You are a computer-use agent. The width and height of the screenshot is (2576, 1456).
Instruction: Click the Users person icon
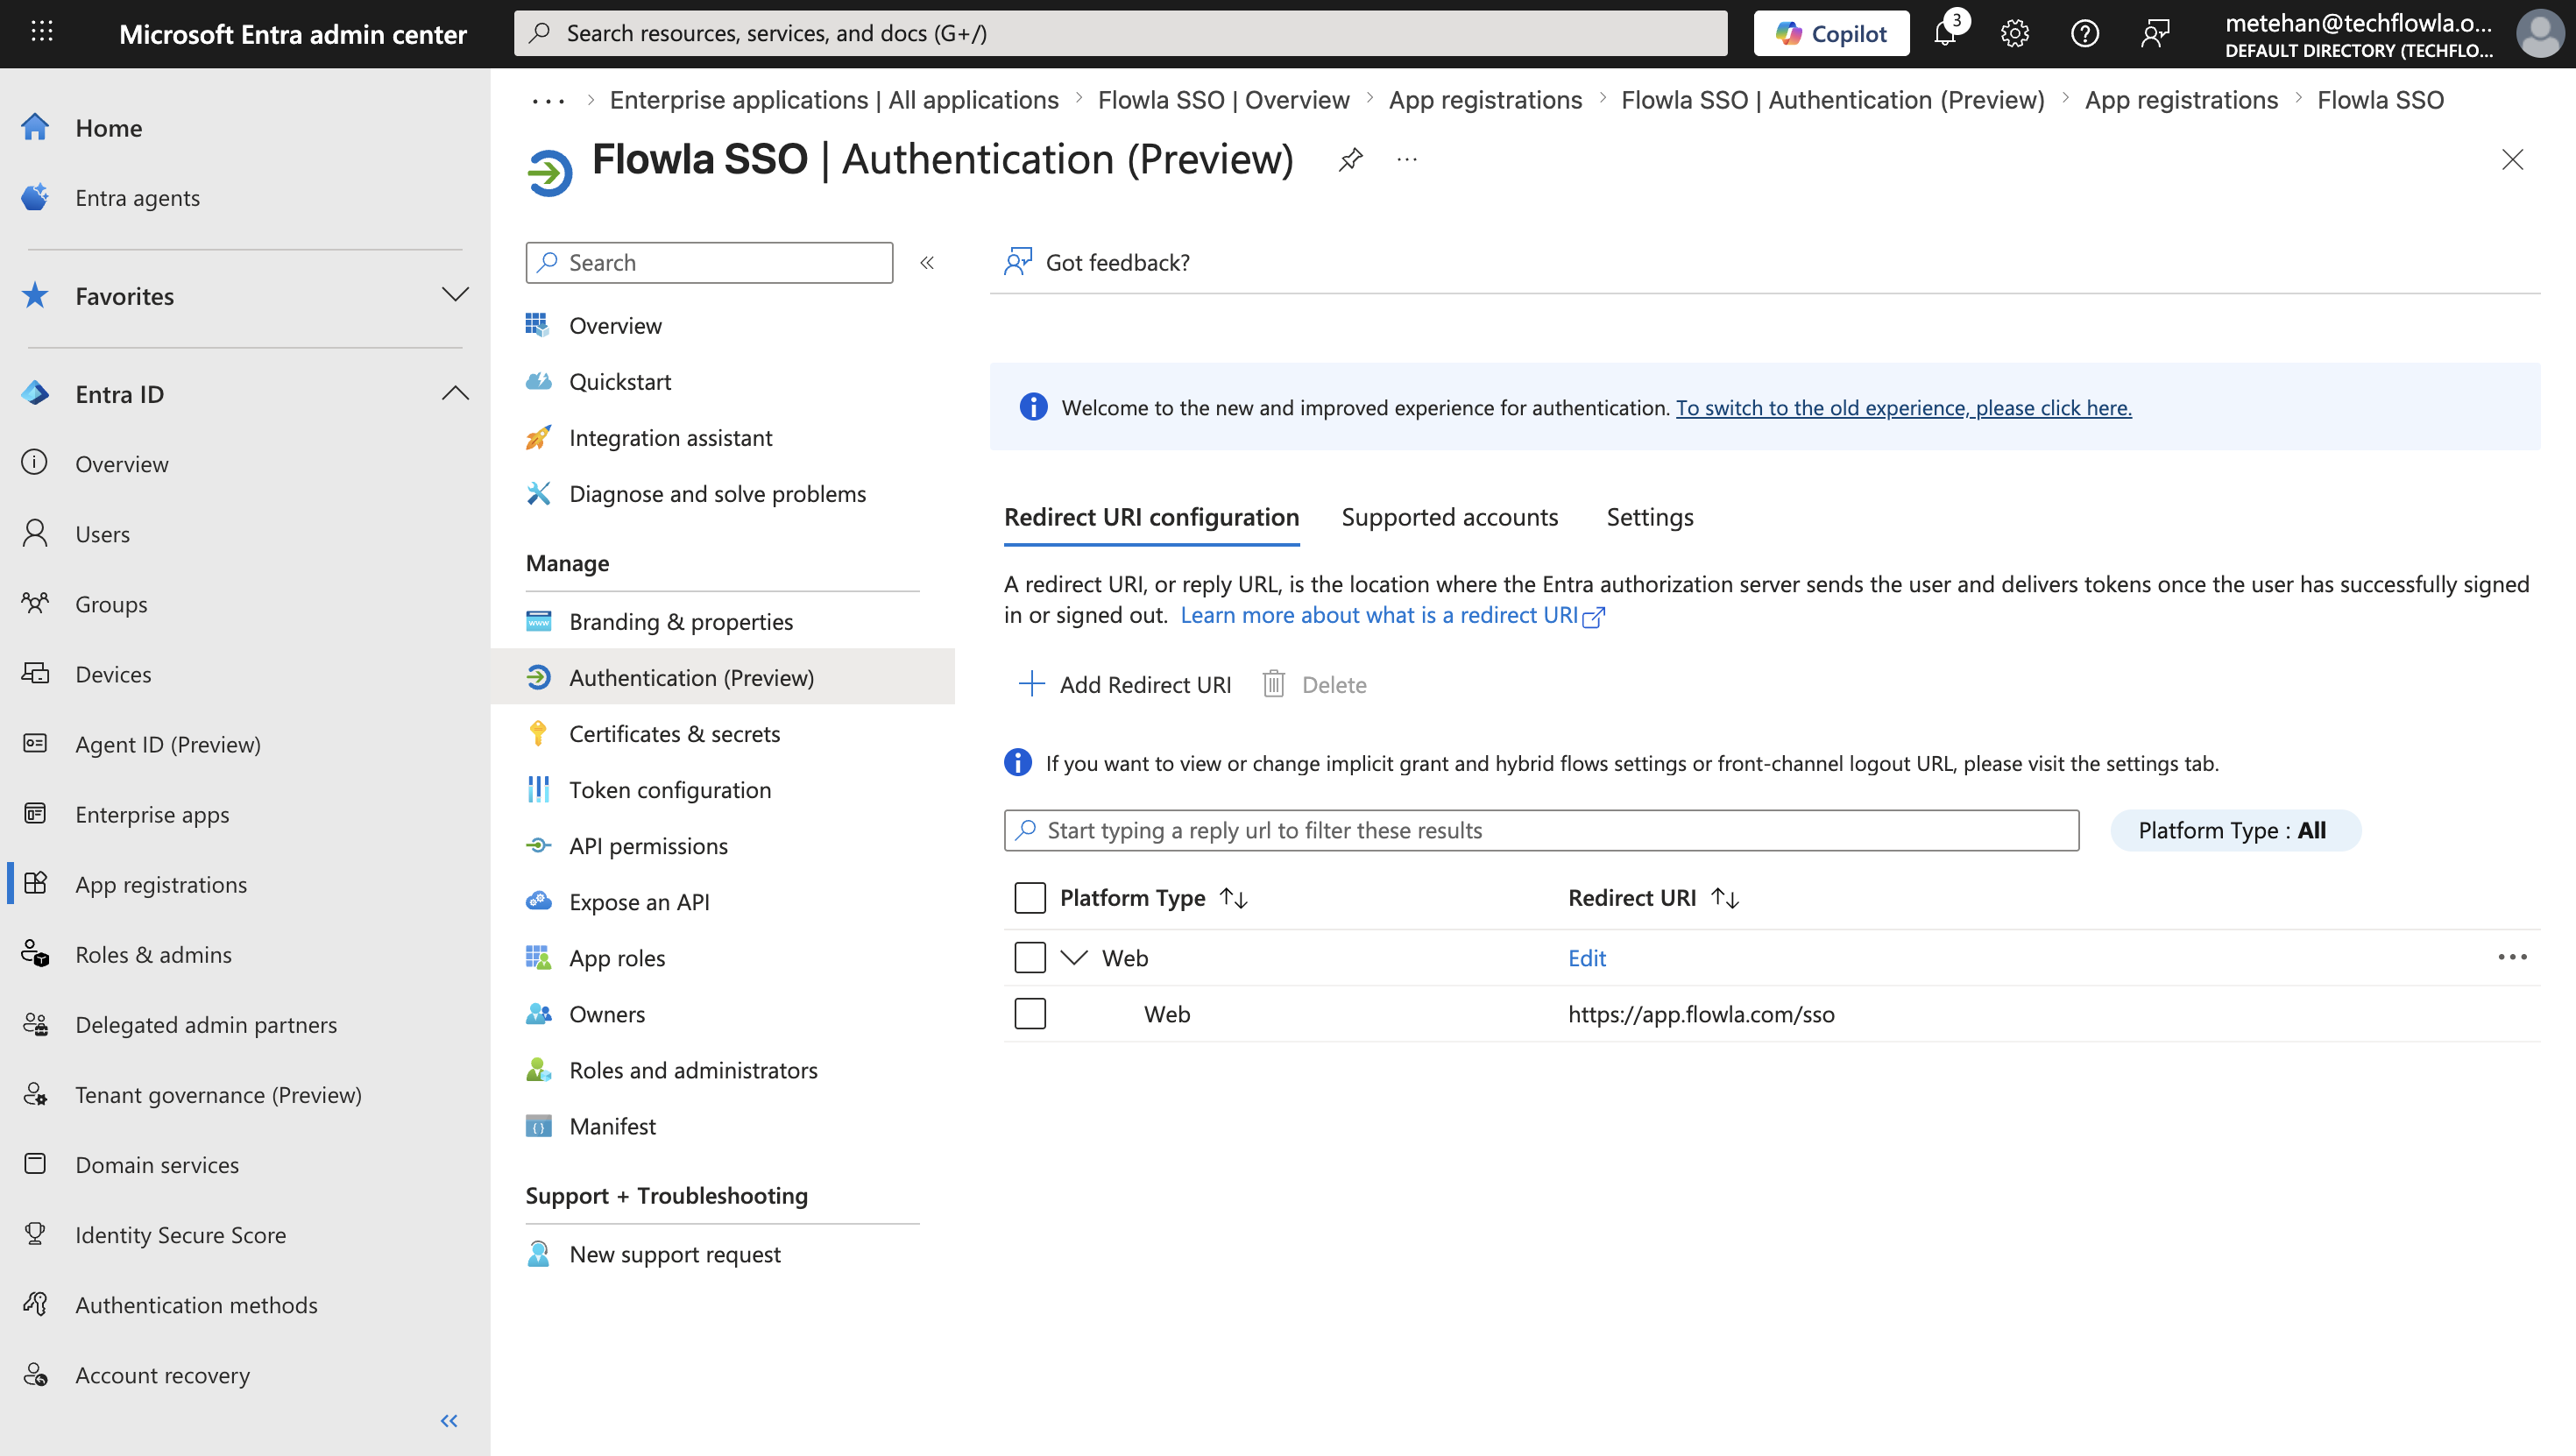click(x=35, y=533)
